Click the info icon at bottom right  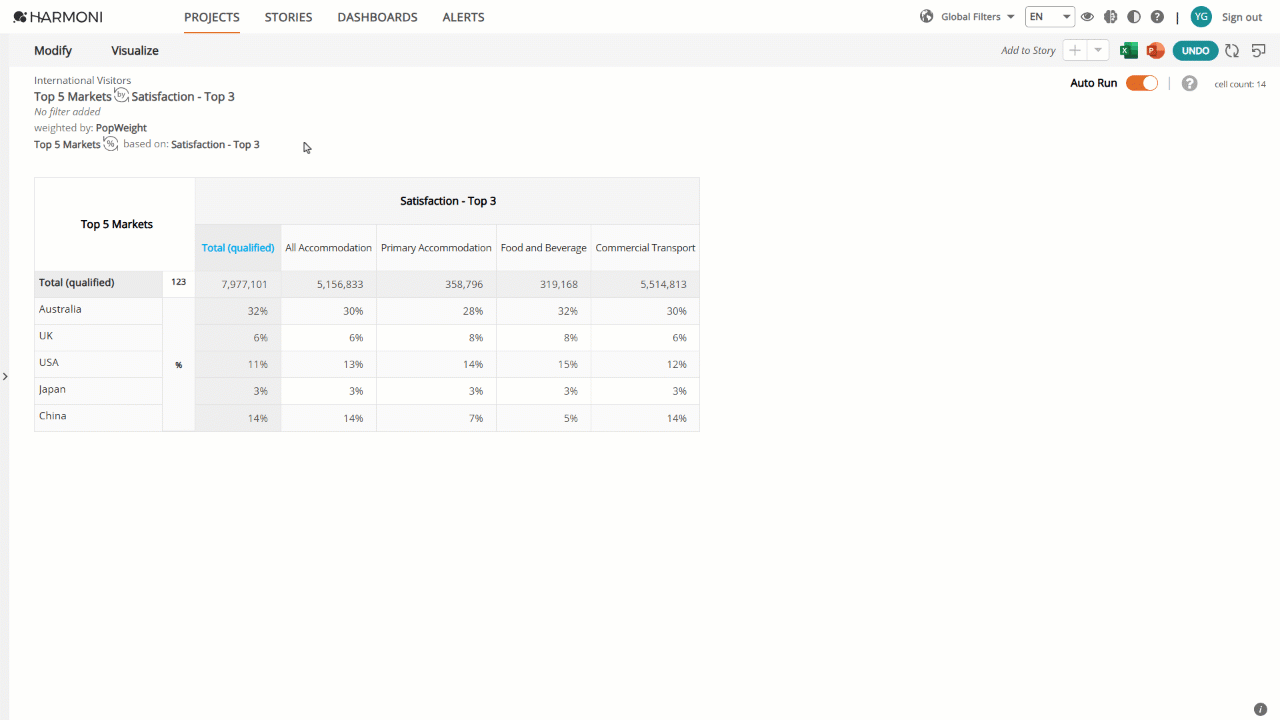(1260, 709)
